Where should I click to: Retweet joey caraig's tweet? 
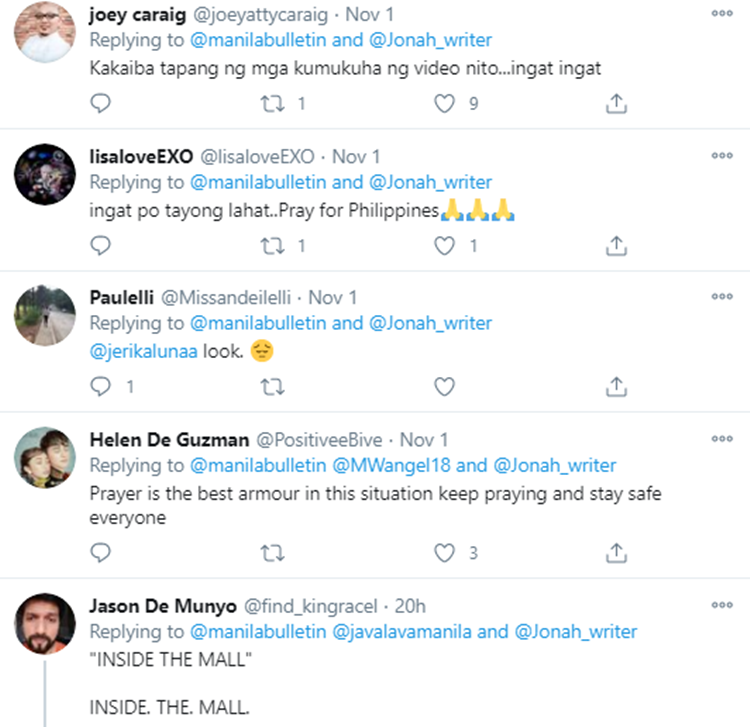tap(272, 103)
